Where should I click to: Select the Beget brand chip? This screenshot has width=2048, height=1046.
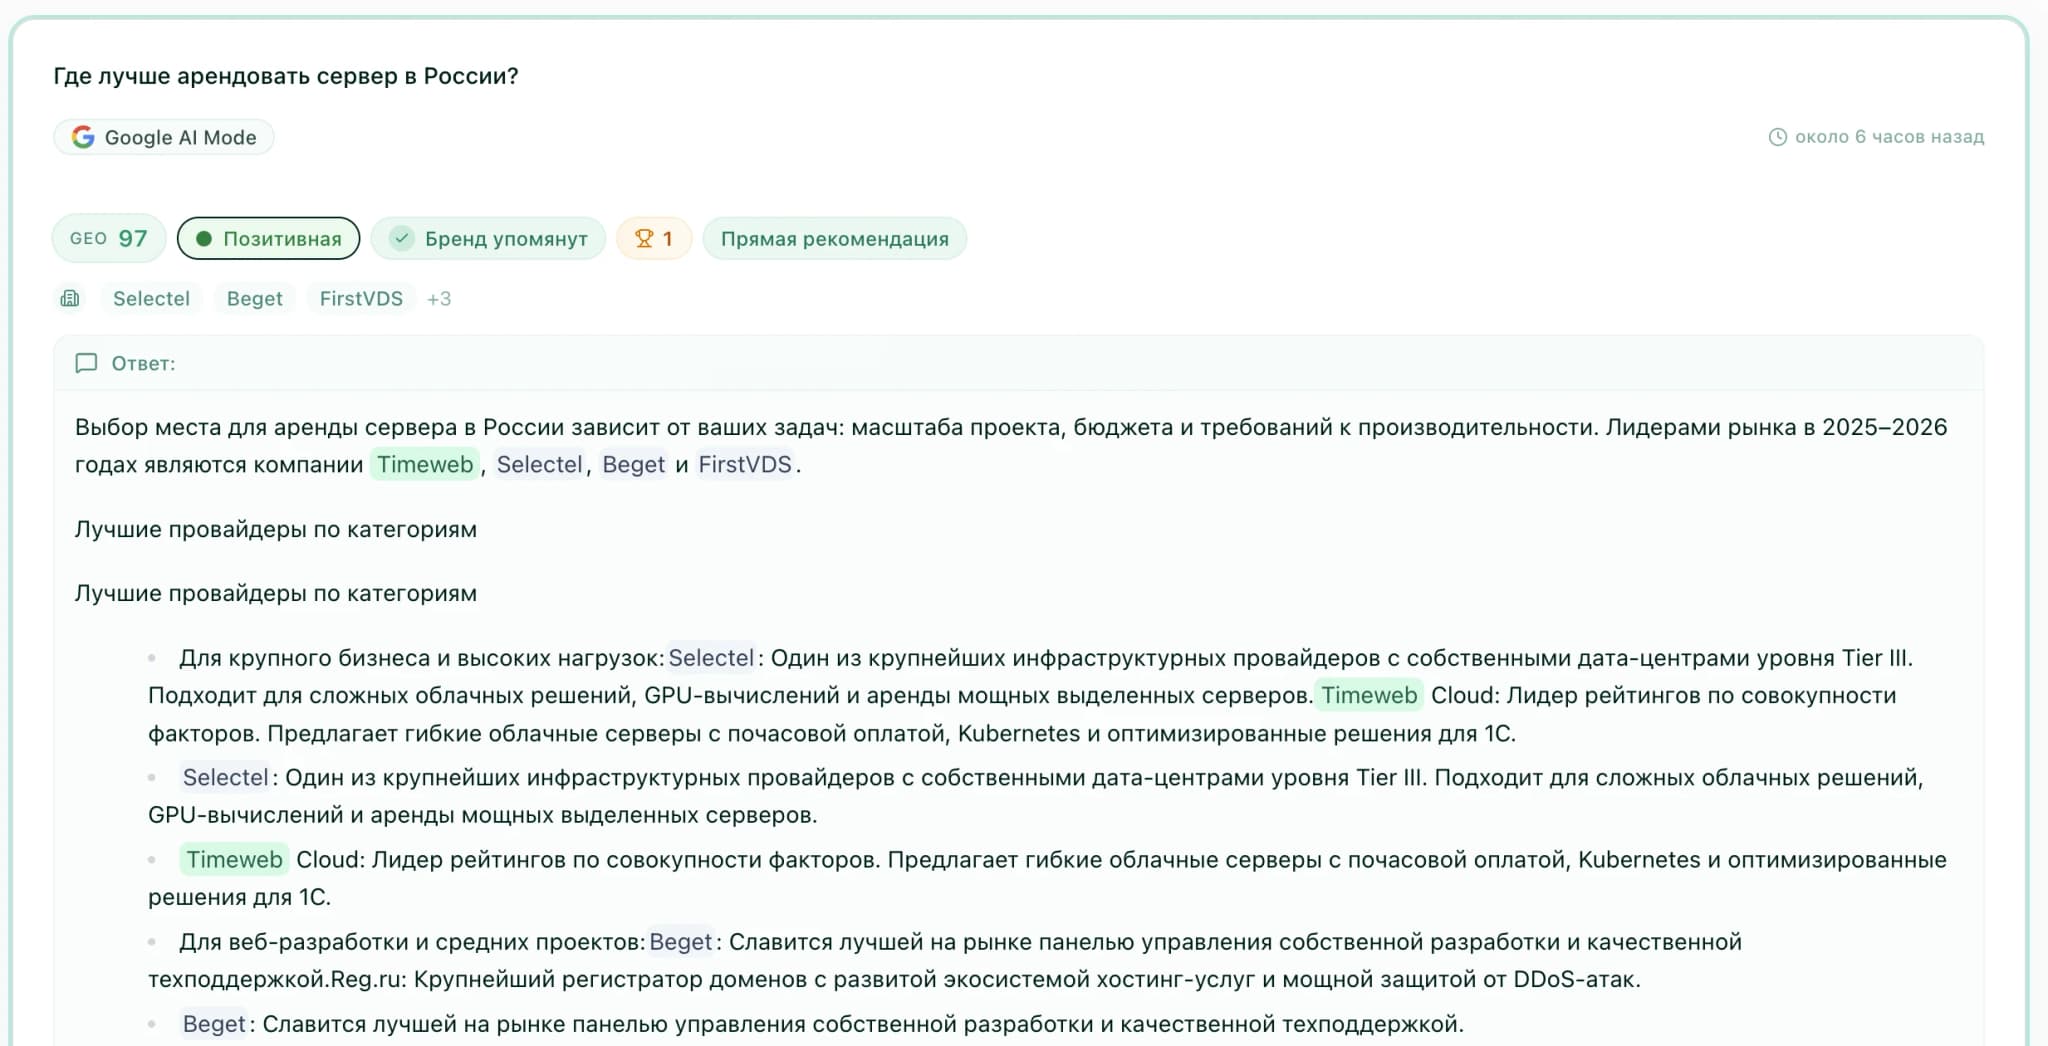pos(253,298)
